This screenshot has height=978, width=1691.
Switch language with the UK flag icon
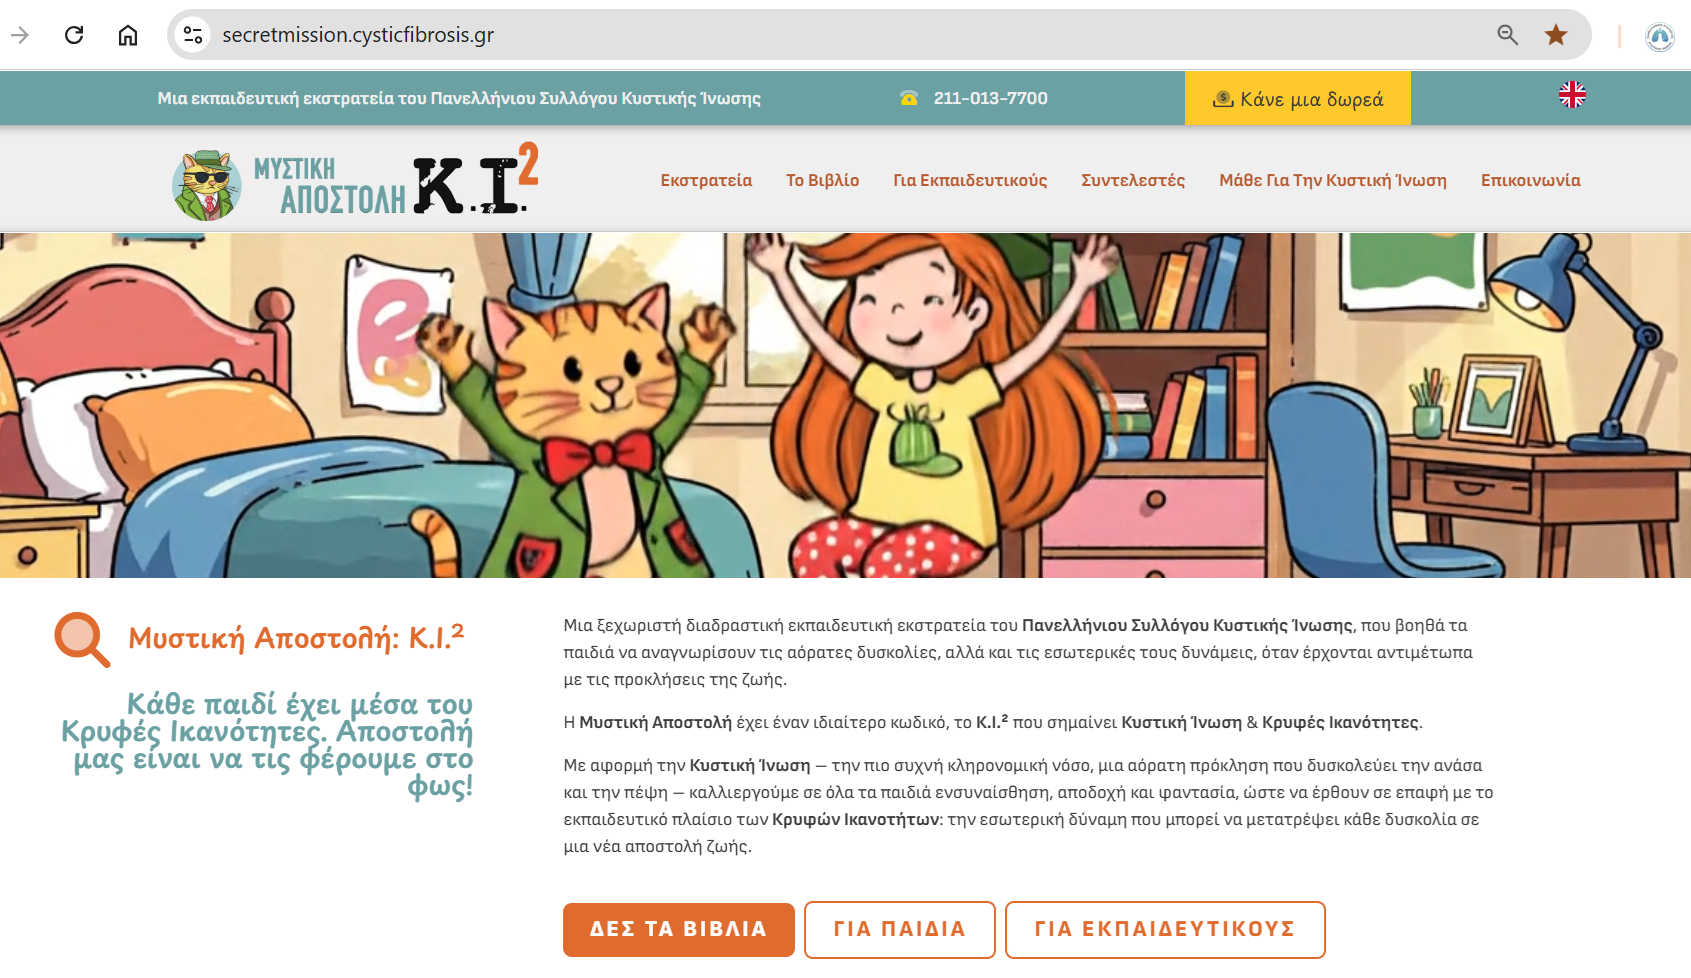point(1572,95)
